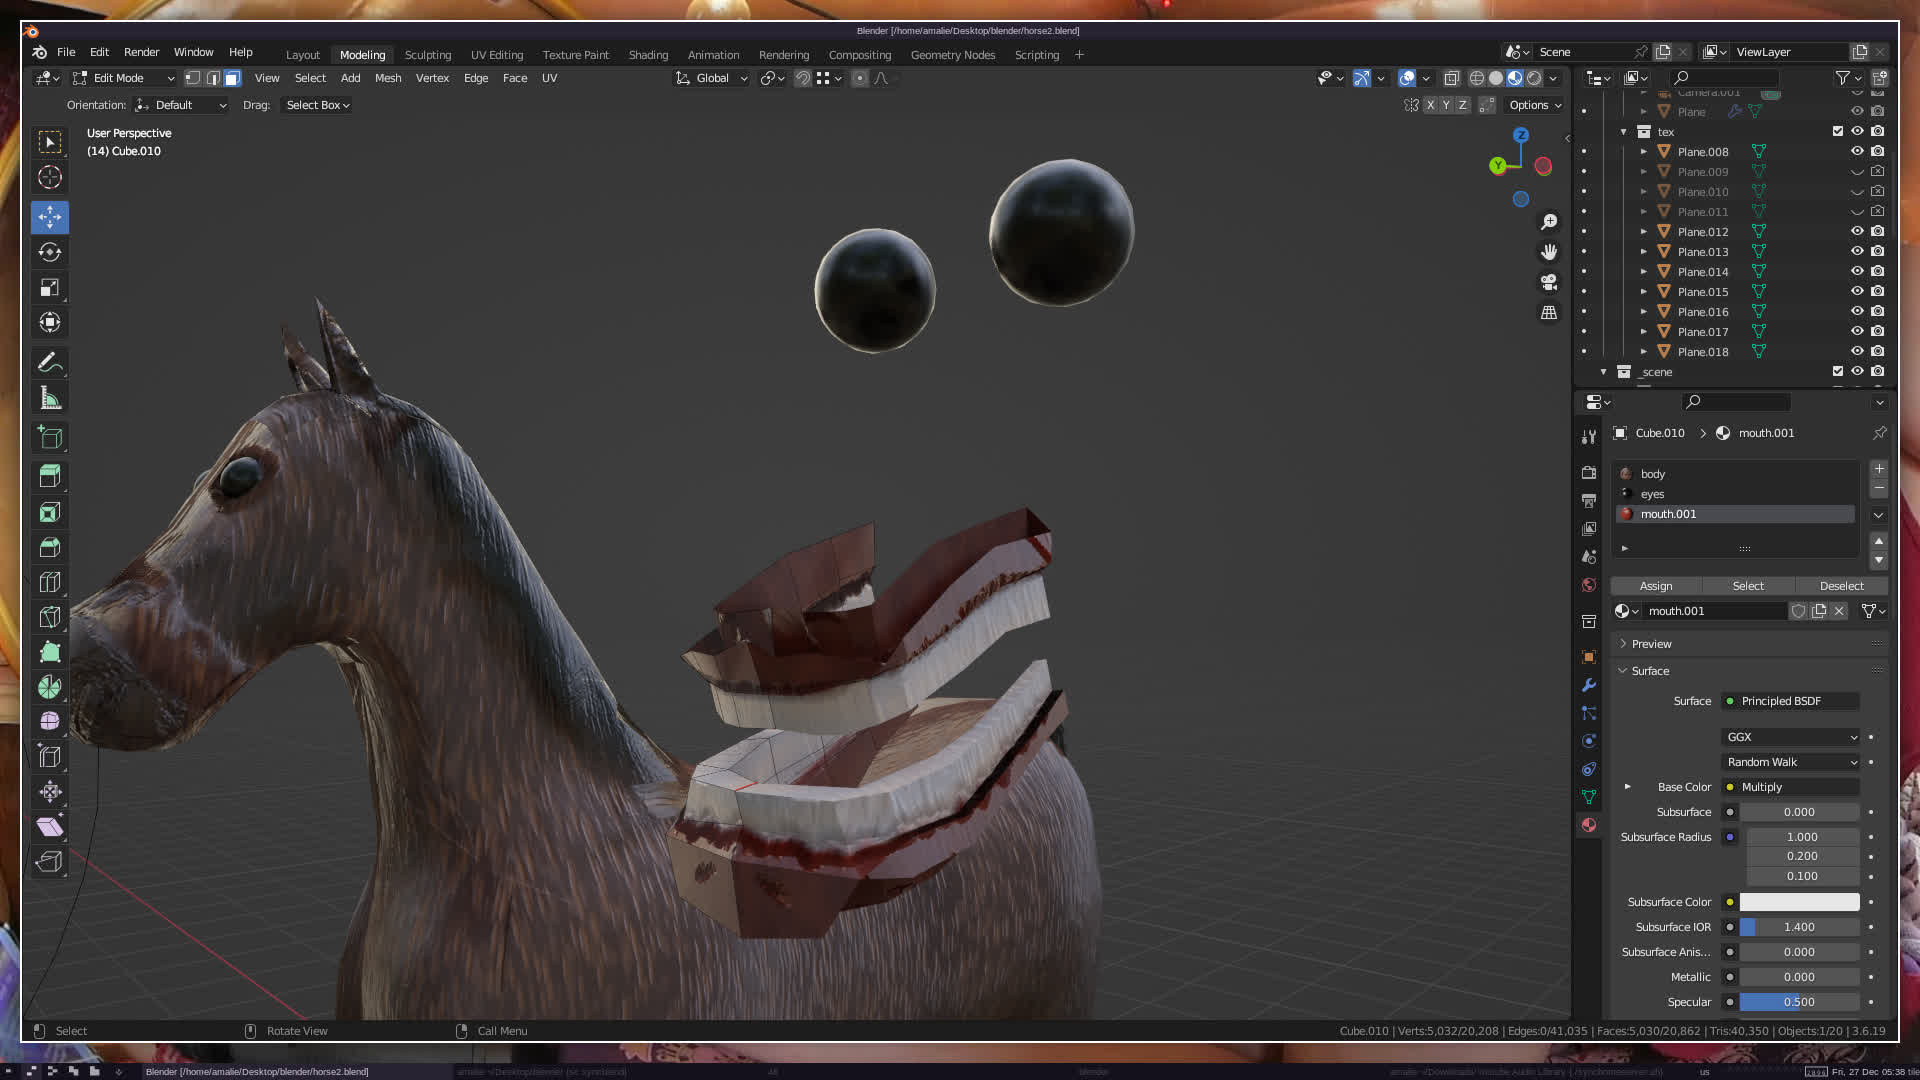Viewport: 1920px width, 1080px height.
Task: Uncheck the tex collection checkbox
Action: point(1837,131)
